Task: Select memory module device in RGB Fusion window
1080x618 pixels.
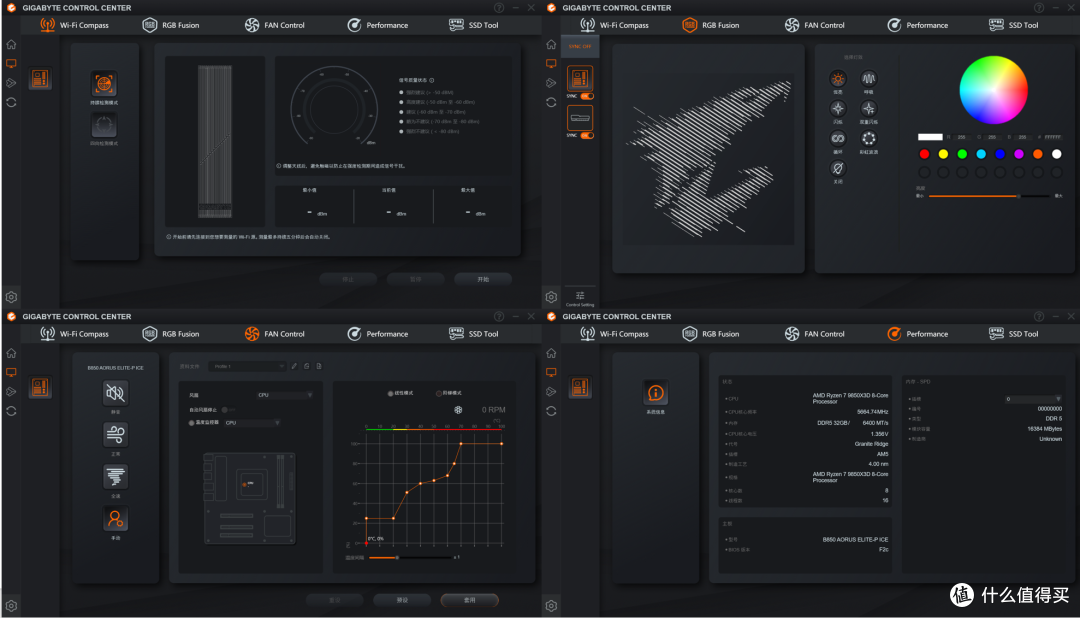Action: point(580,118)
